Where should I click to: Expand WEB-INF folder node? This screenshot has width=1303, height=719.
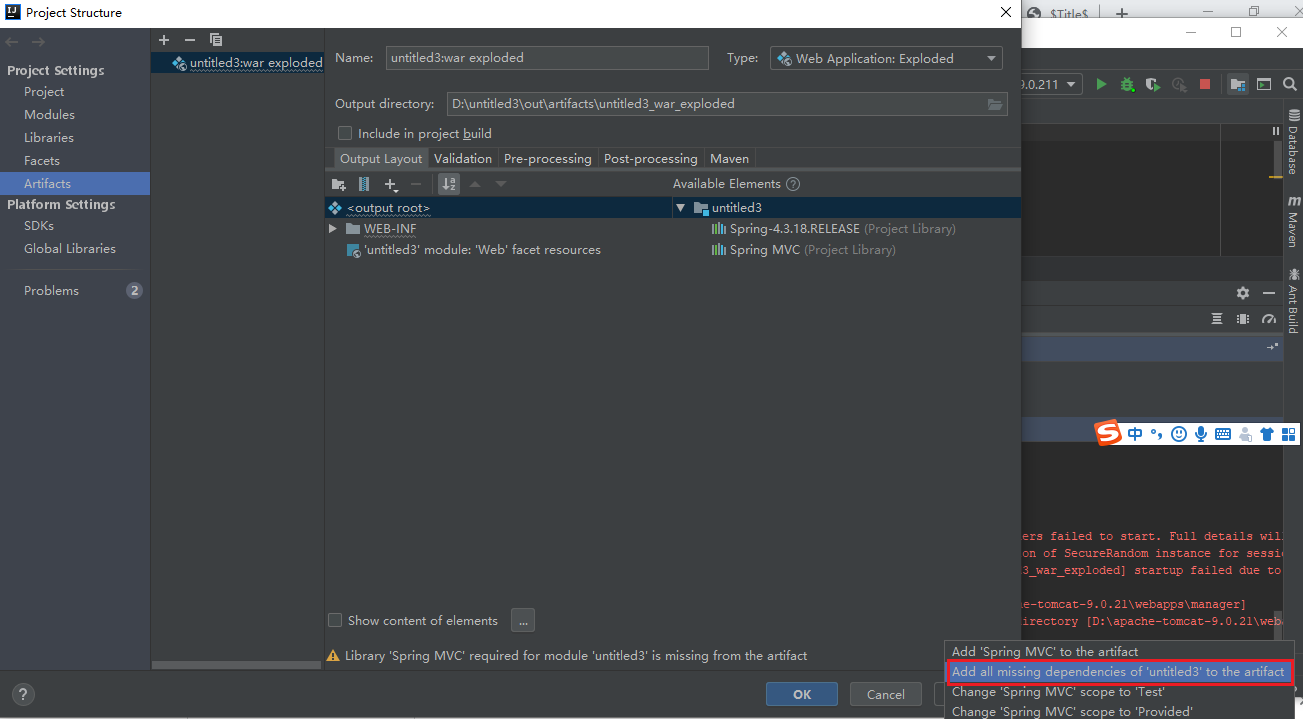[x=333, y=229]
